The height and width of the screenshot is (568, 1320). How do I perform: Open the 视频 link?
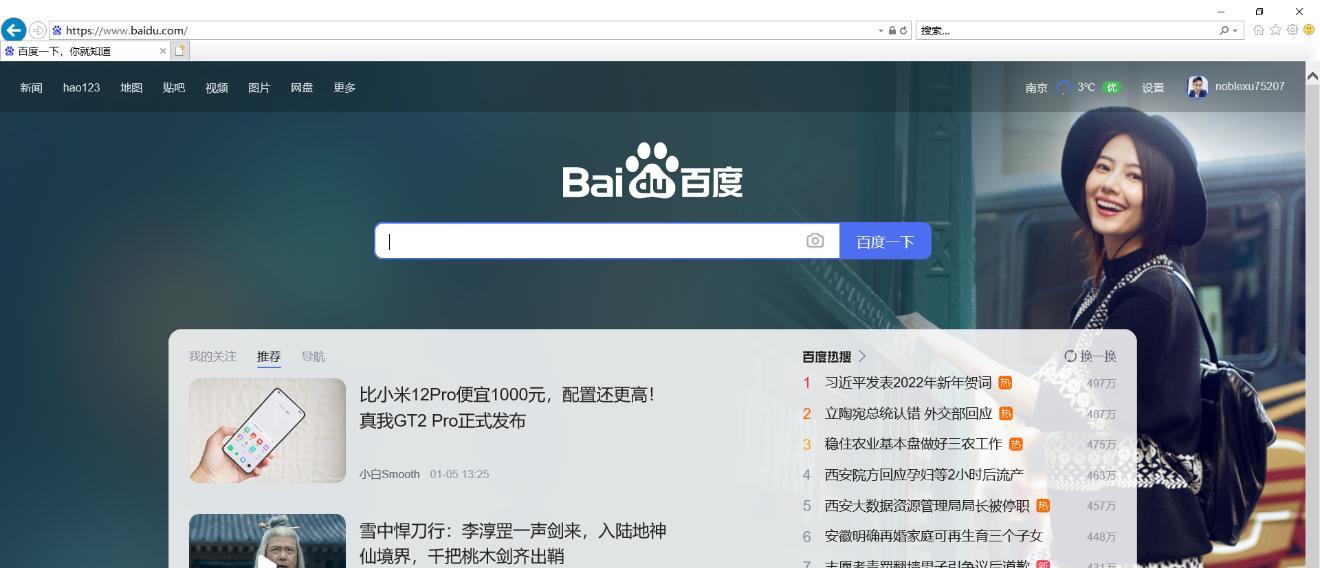217,88
